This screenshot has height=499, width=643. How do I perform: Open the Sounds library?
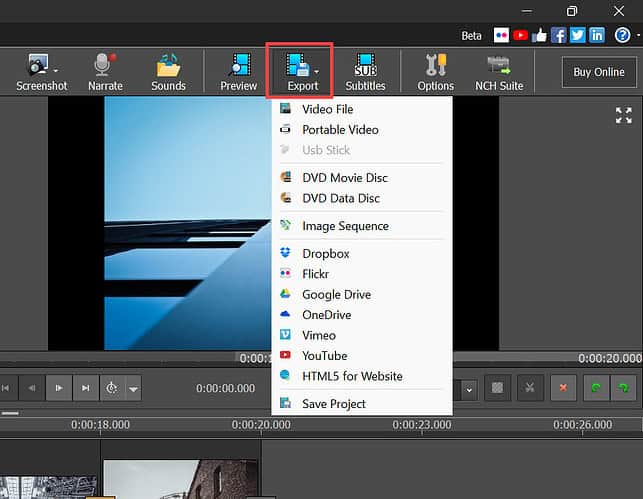point(168,66)
